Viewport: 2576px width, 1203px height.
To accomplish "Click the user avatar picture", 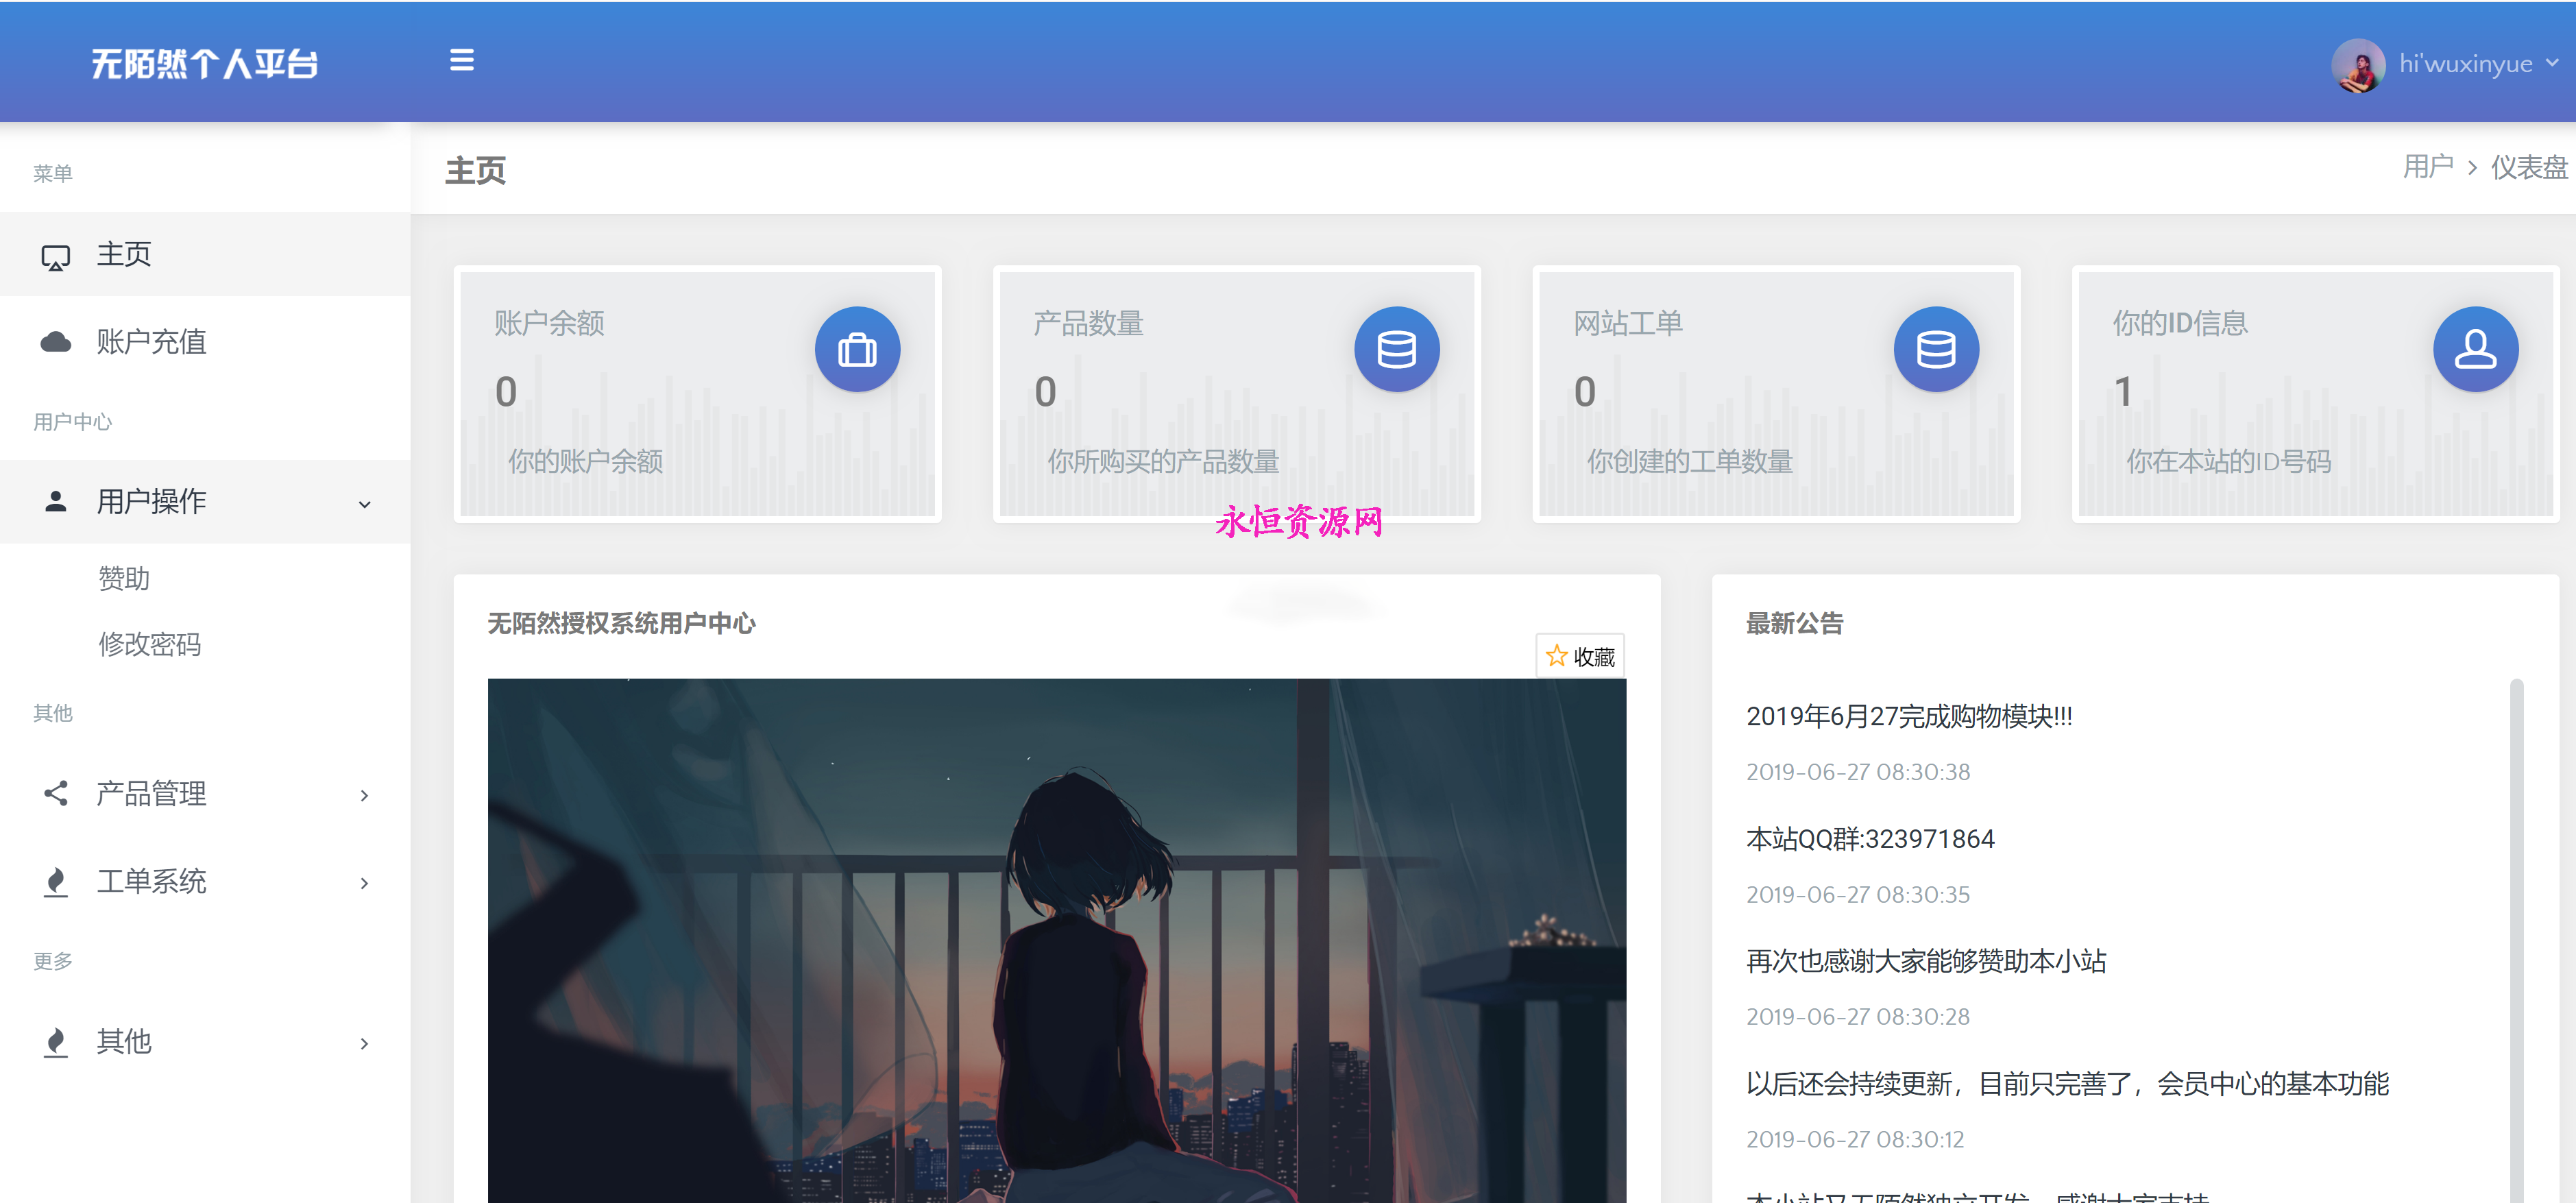I will tap(2358, 65).
